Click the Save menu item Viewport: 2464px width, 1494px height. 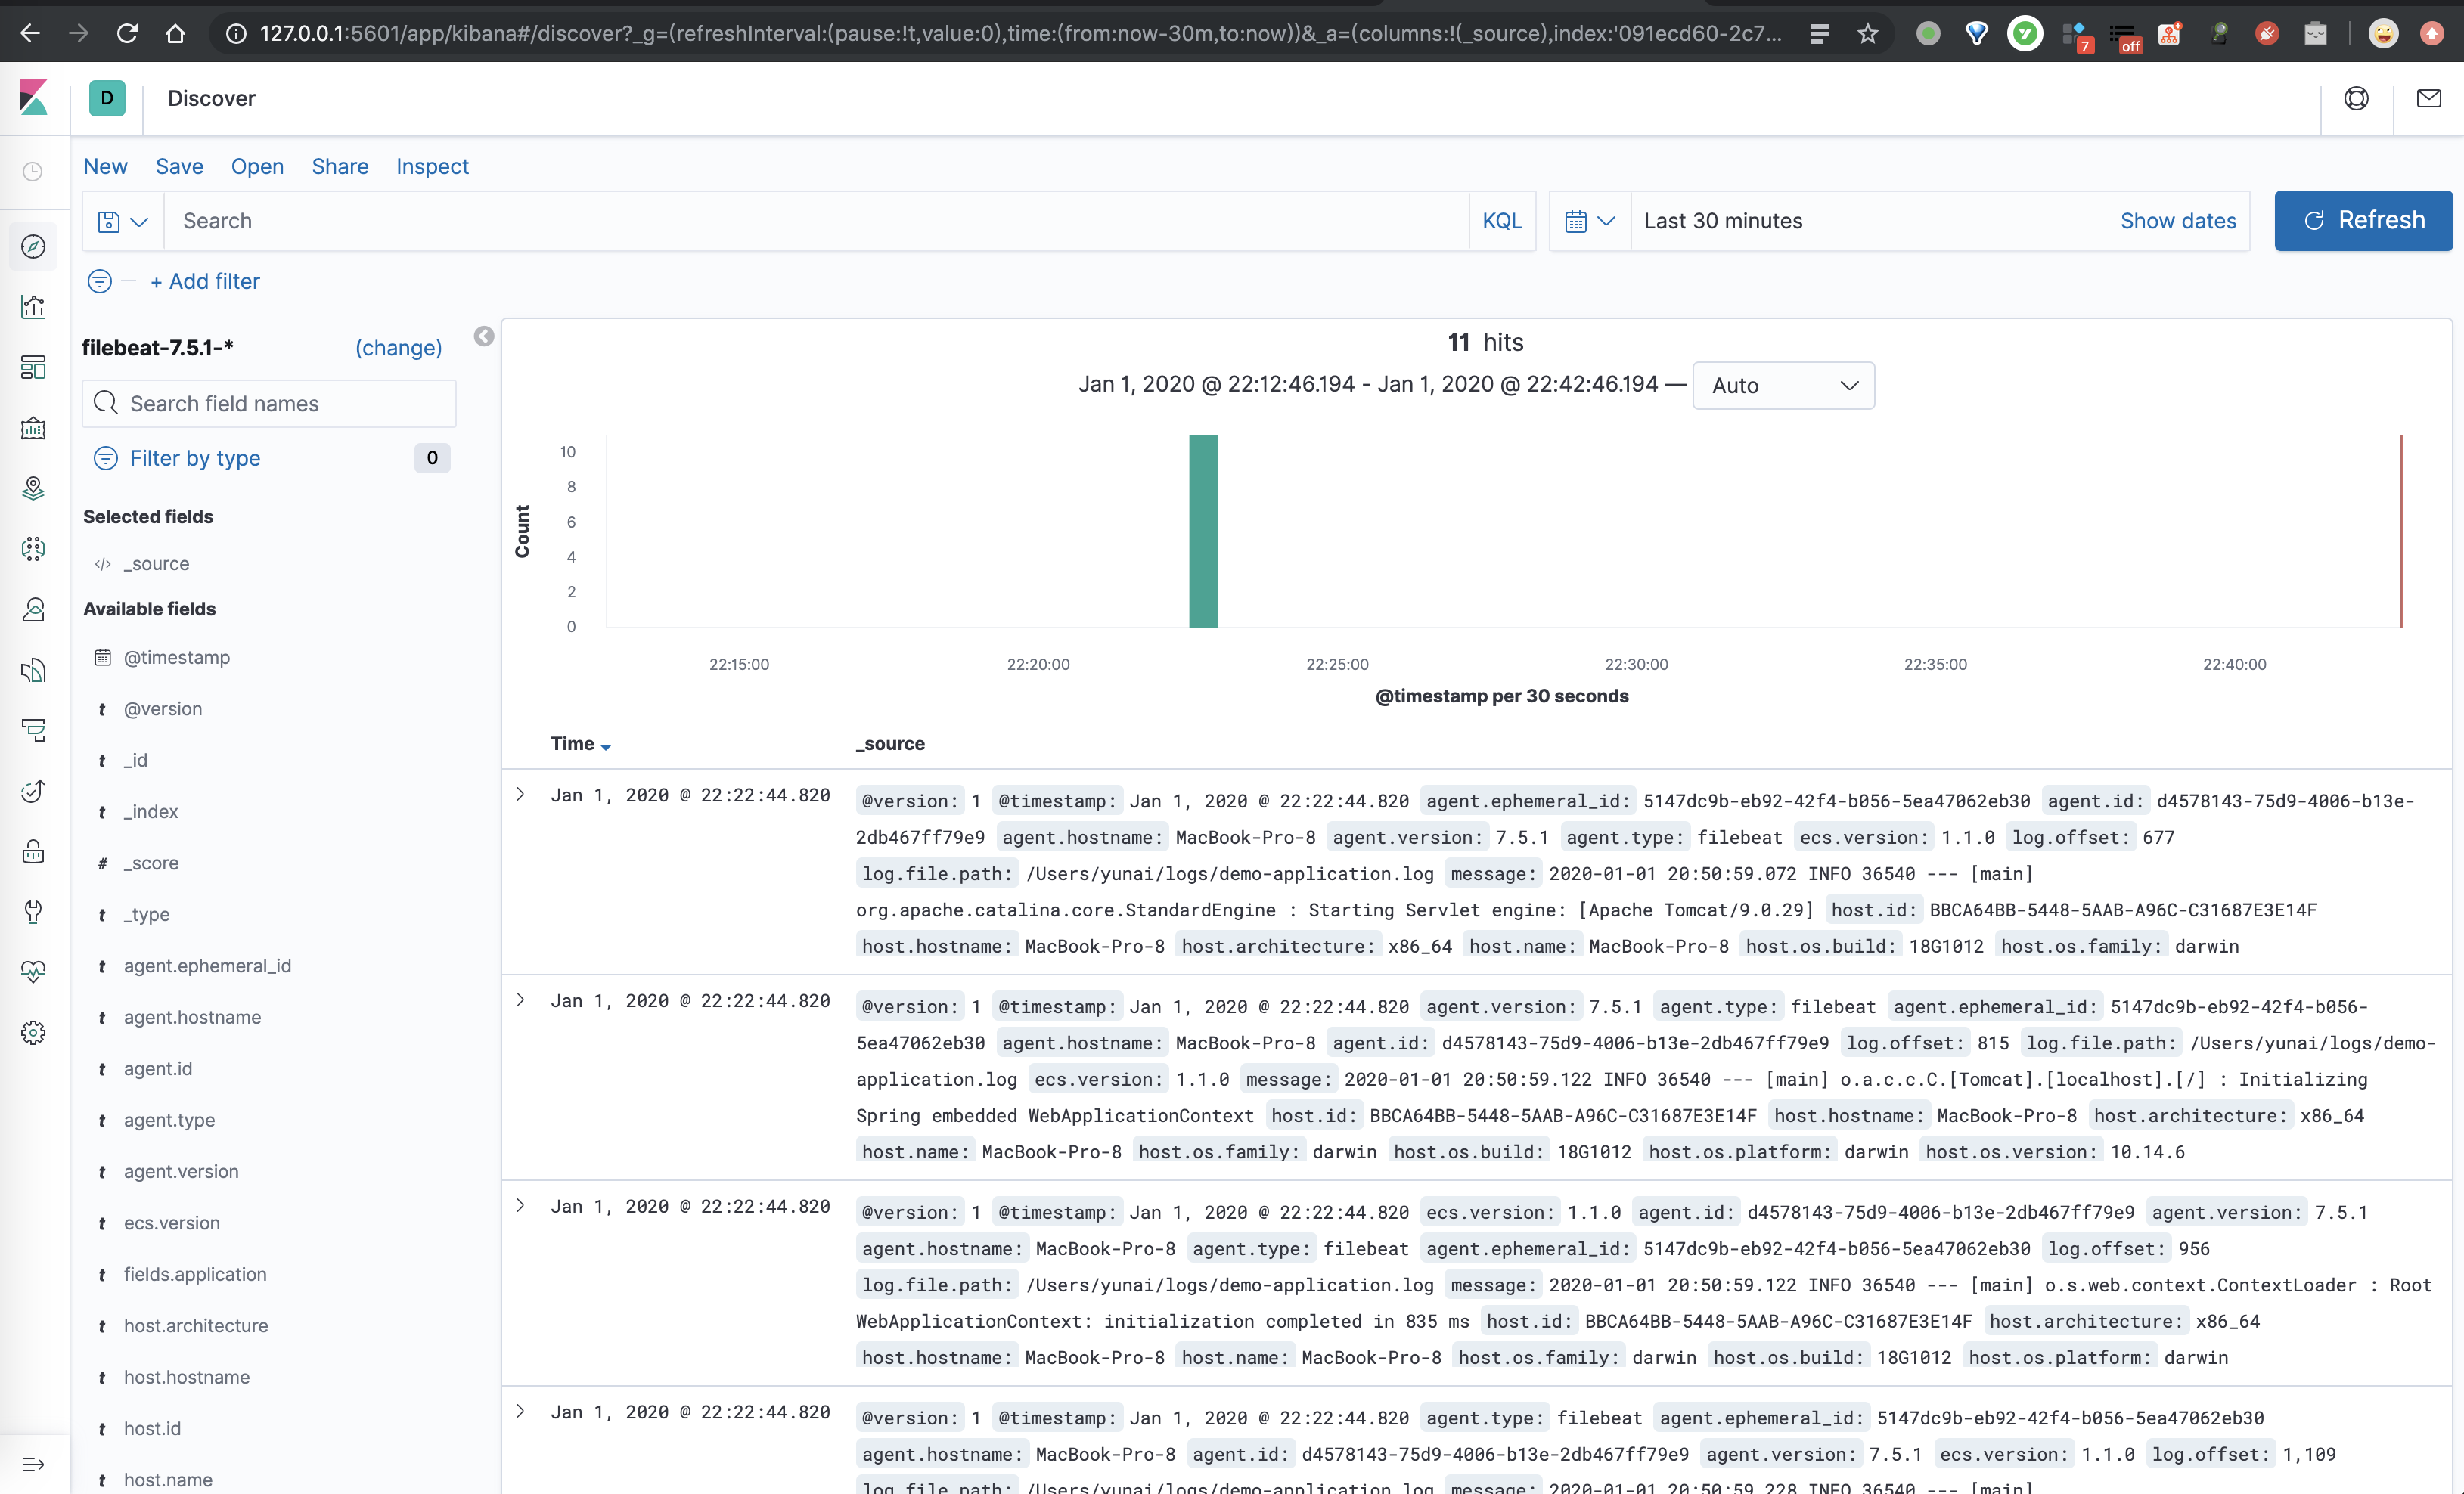point(178,166)
